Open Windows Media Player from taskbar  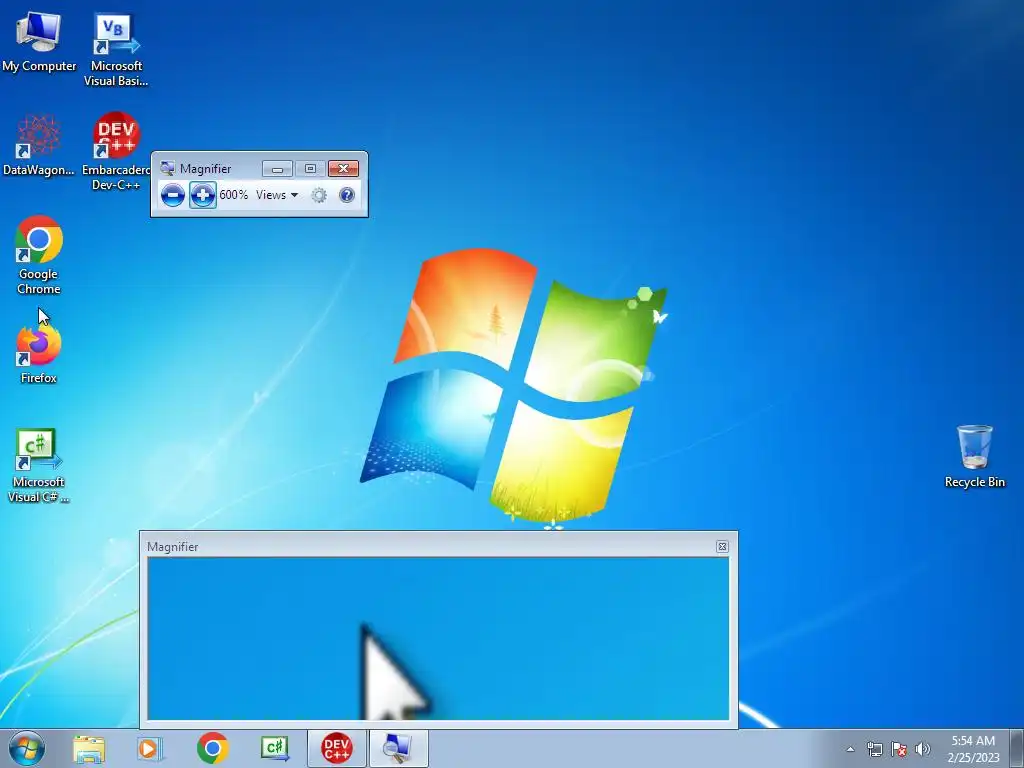(x=150, y=749)
